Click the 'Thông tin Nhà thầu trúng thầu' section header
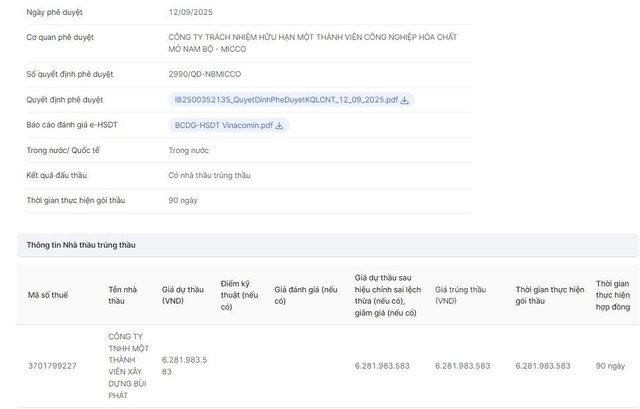 (81, 244)
